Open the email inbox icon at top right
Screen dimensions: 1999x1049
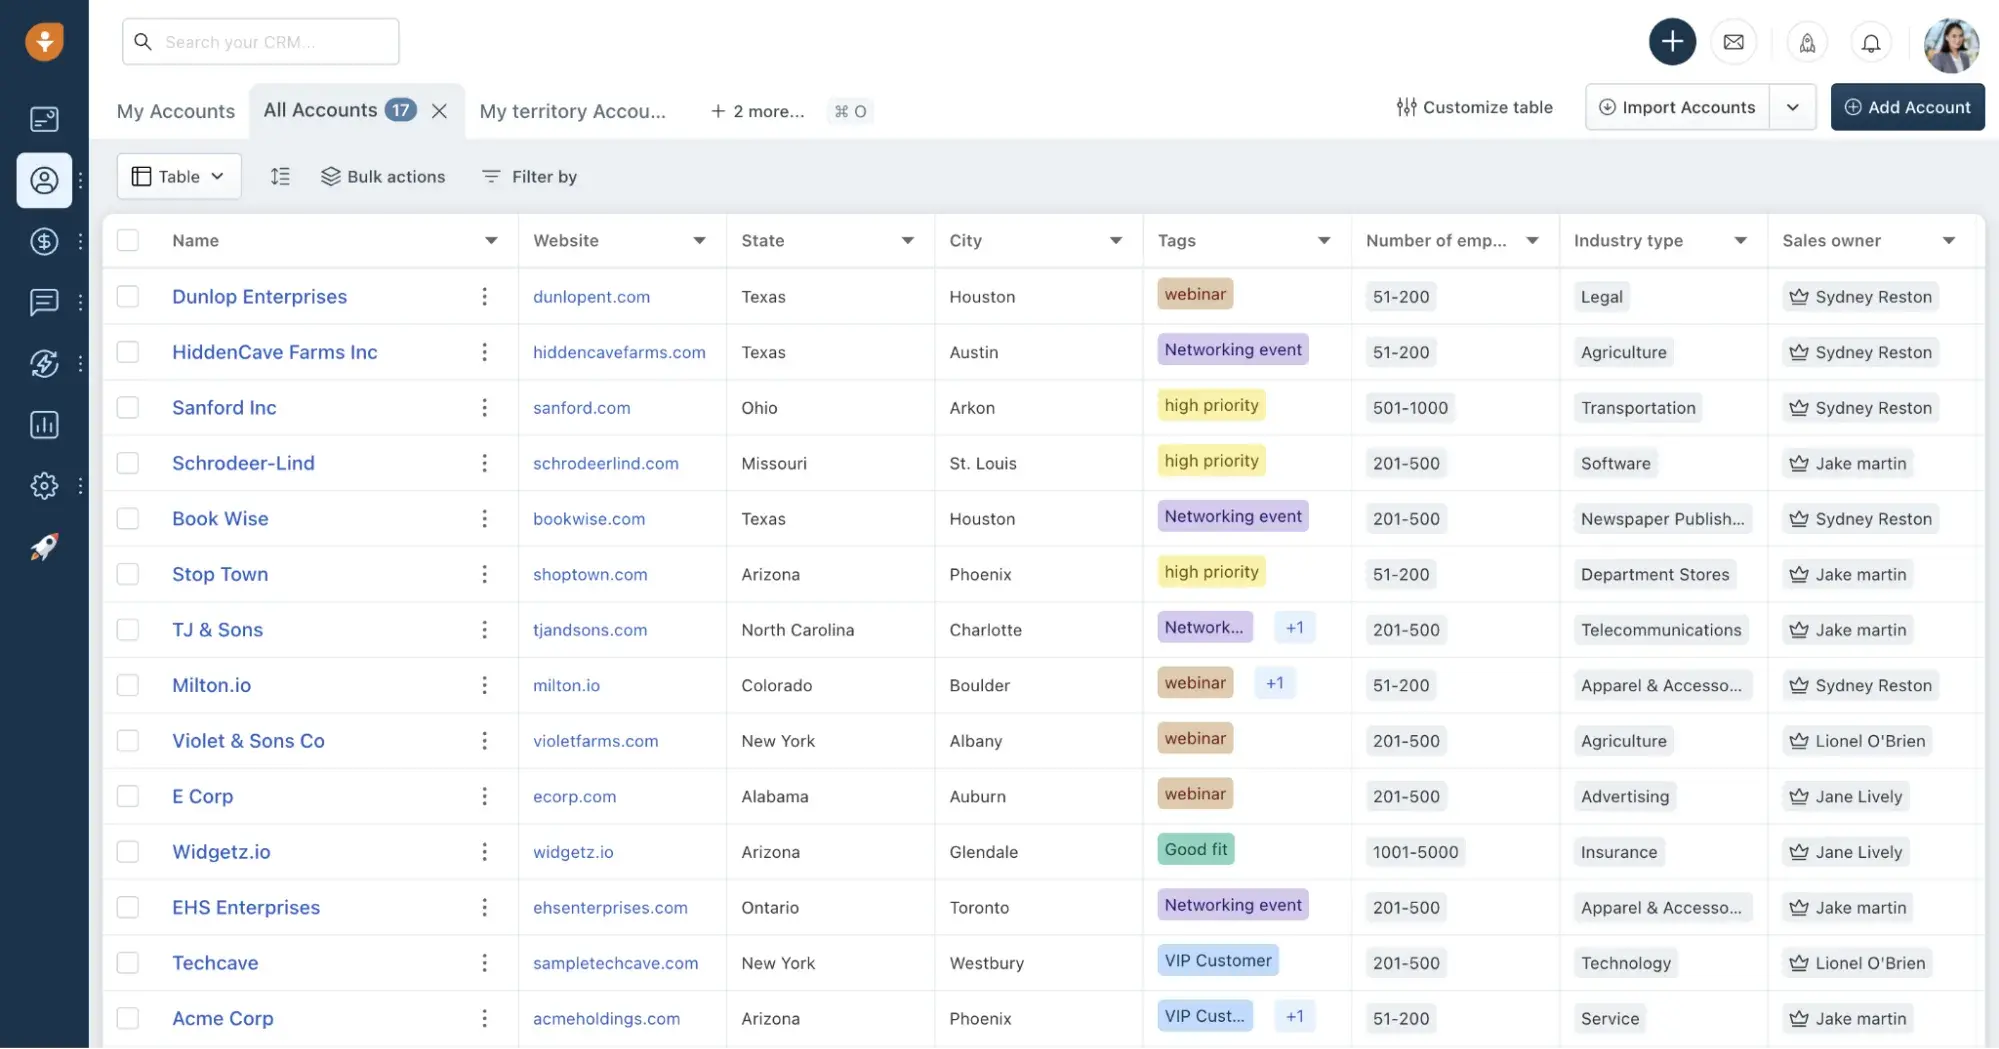coord(1735,41)
